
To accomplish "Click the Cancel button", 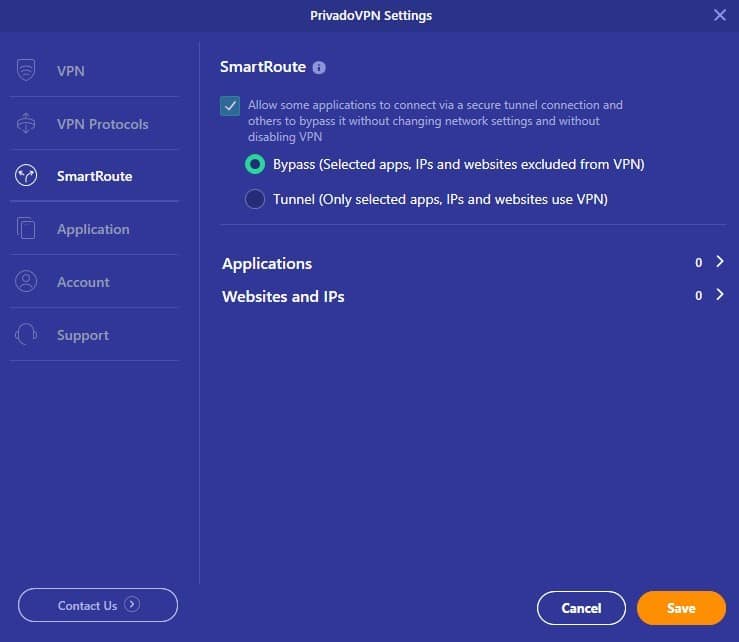I will click(x=581, y=608).
